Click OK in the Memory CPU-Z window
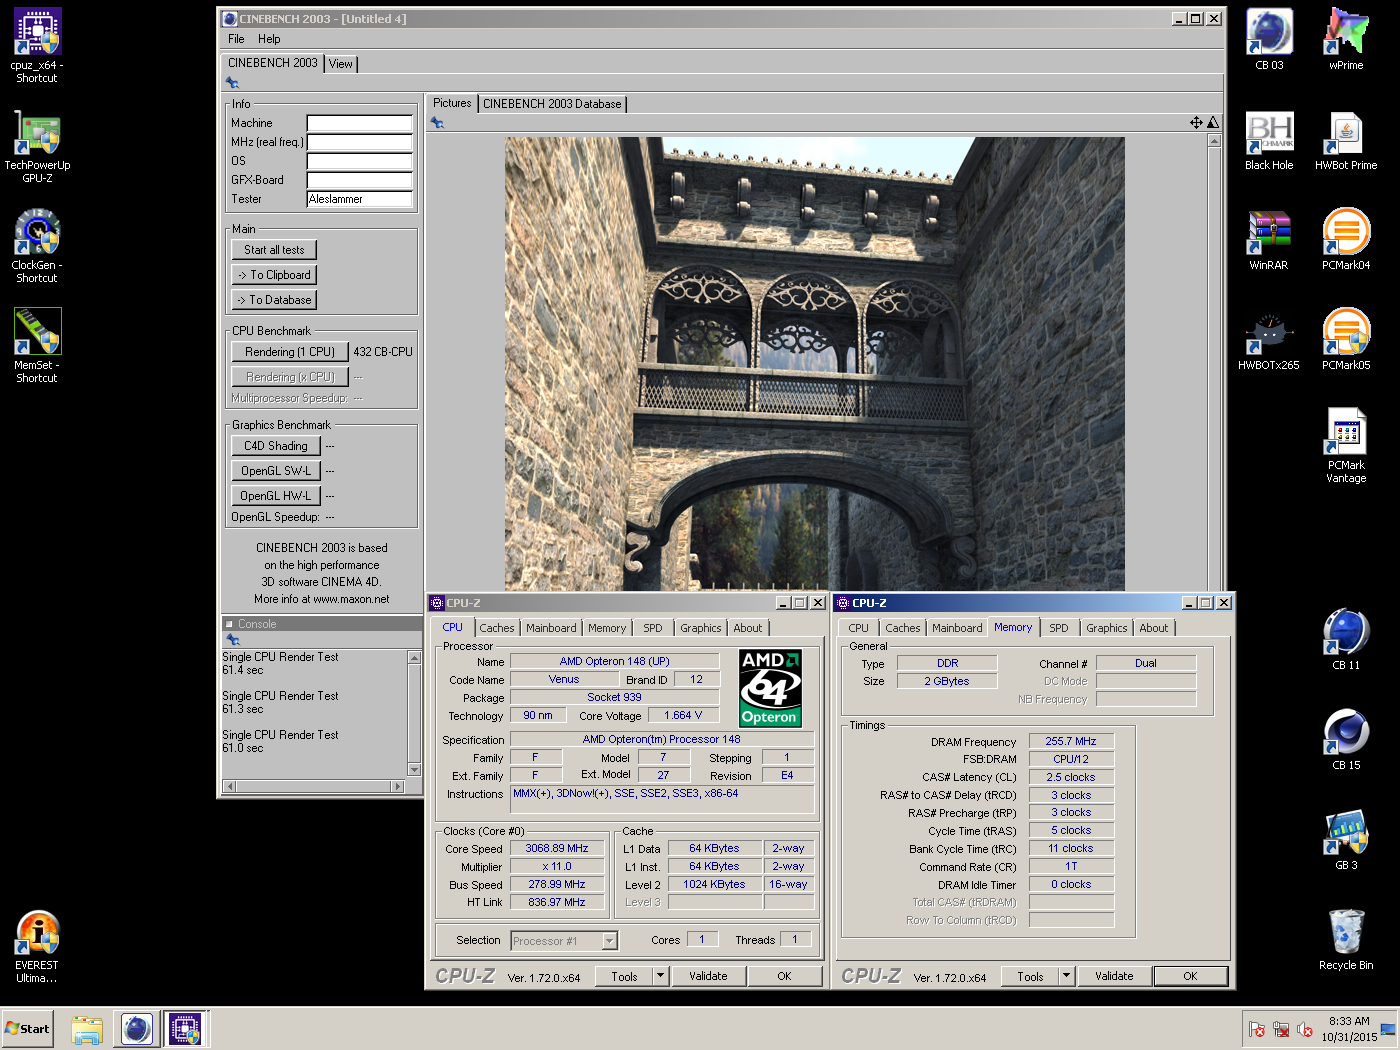 click(1190, 976)
